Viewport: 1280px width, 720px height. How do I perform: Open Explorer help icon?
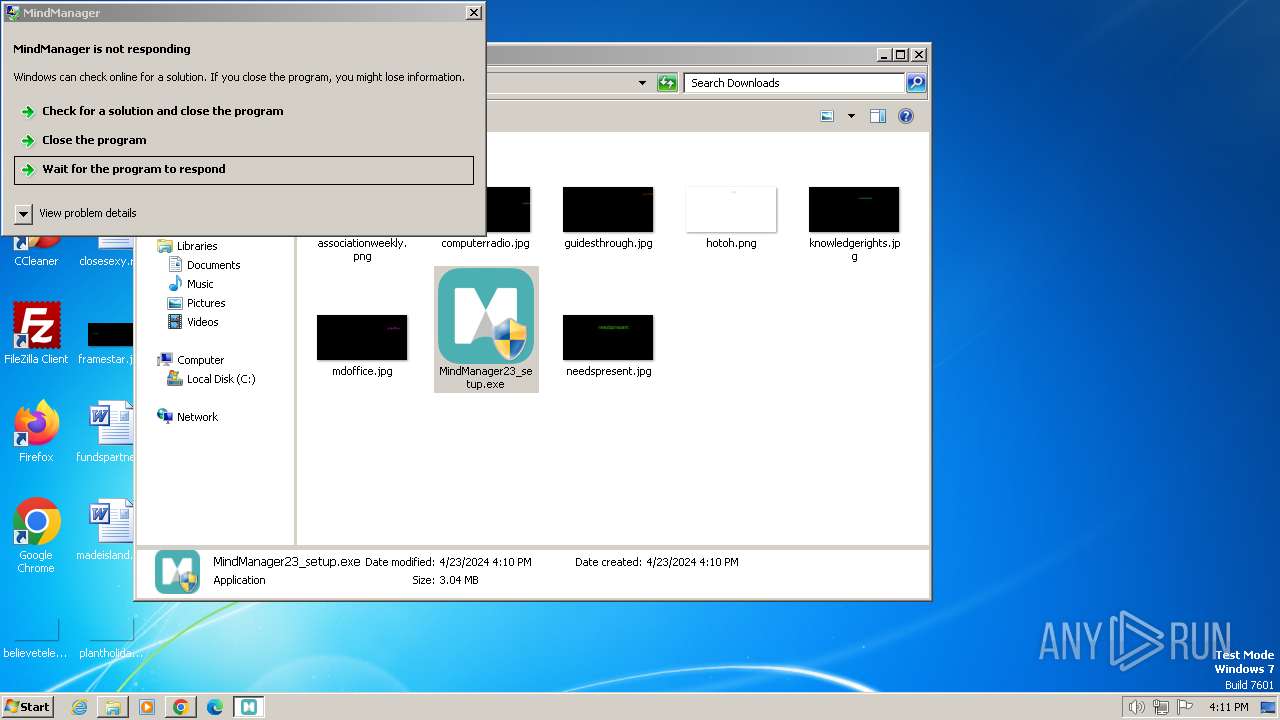(906, 116)
